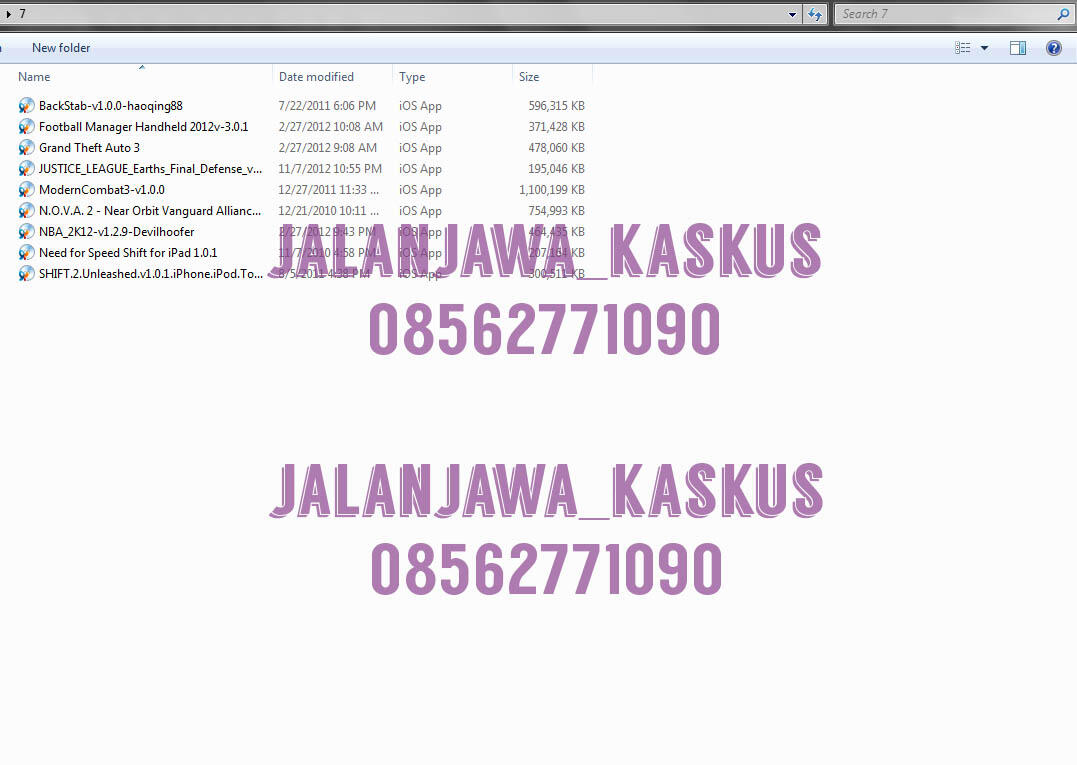Click the date 11/7/2012 10:55 PM
This screenshot has height=765, width=1077.
click(330, 169)
